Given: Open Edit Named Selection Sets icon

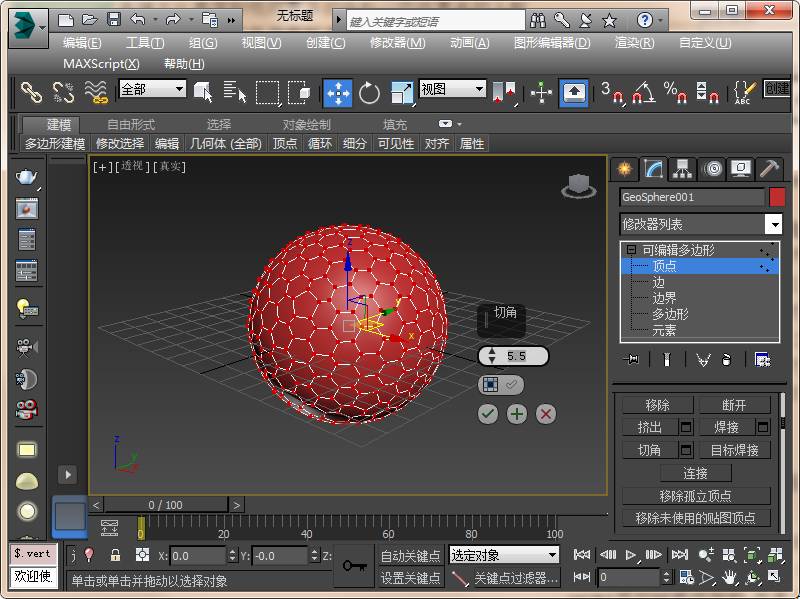Looking at the screenshot, I should point(744,93).
